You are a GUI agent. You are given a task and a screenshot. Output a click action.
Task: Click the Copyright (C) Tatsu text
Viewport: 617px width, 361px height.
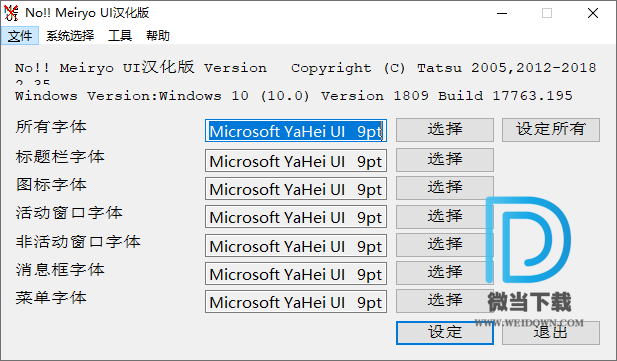click(x=443, y=68)
